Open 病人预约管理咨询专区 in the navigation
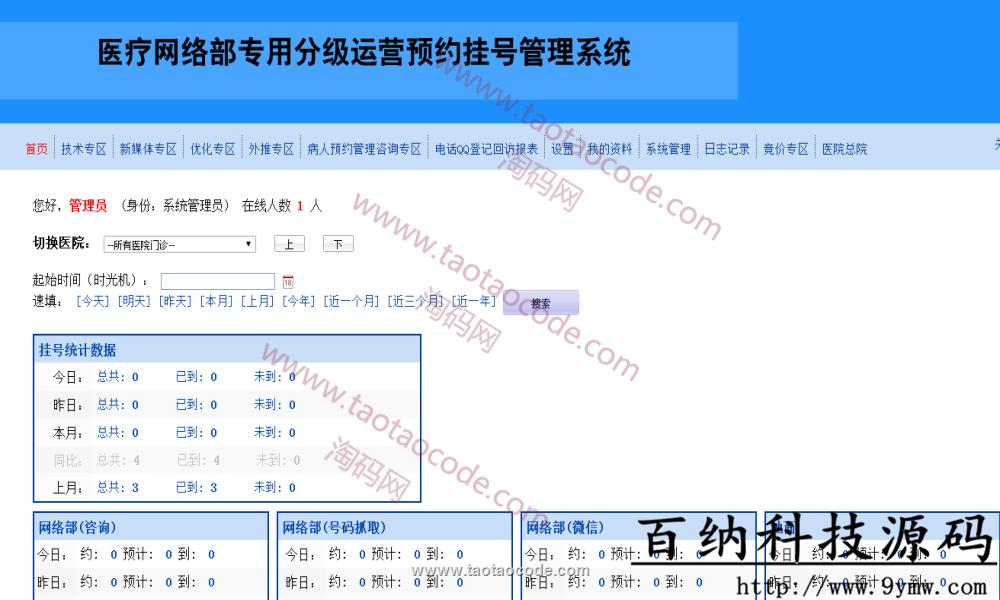 [x=364, y=149]
